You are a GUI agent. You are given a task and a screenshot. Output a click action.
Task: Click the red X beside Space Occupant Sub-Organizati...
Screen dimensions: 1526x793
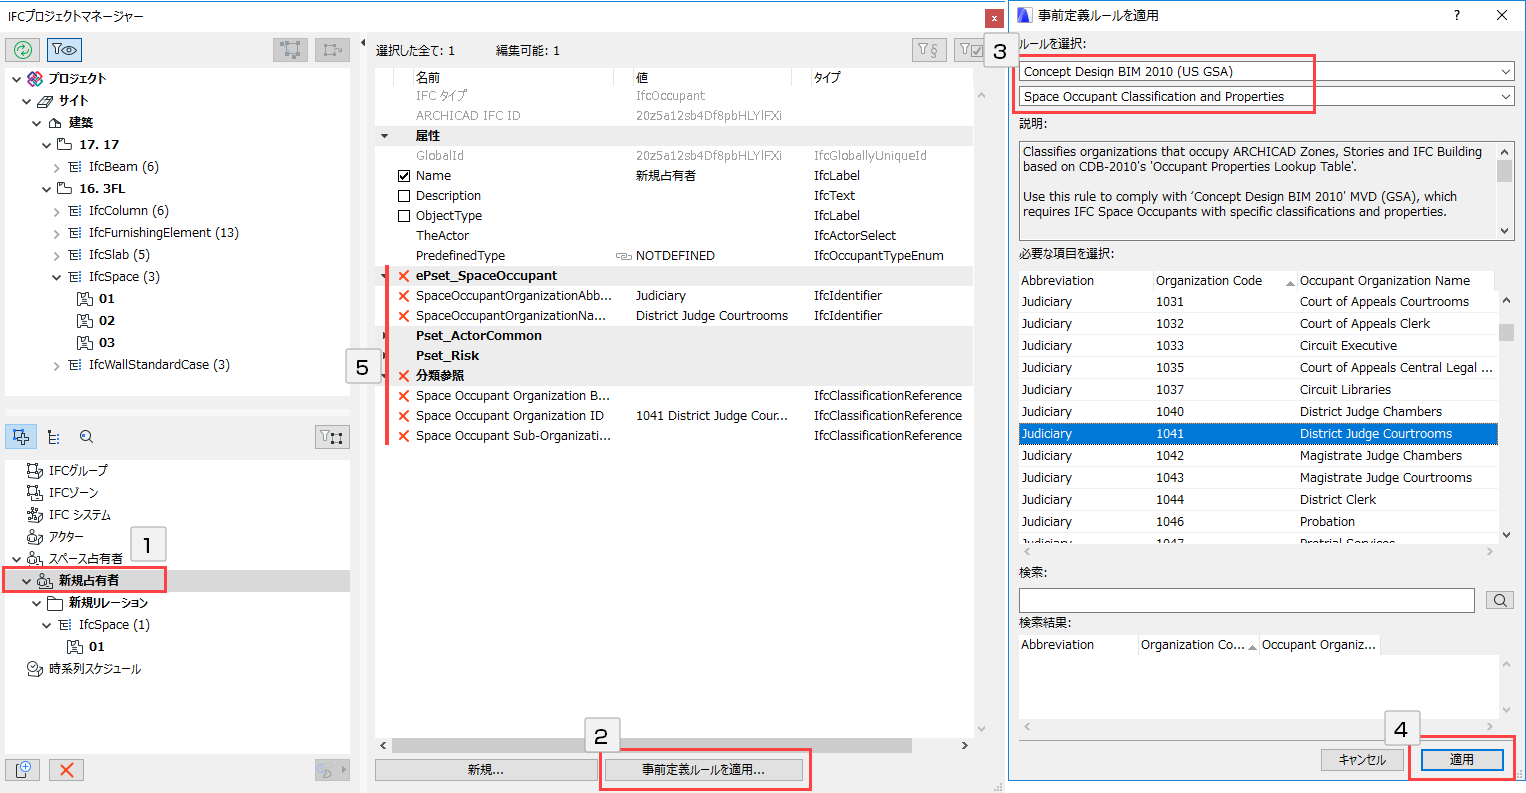point(404,436)
